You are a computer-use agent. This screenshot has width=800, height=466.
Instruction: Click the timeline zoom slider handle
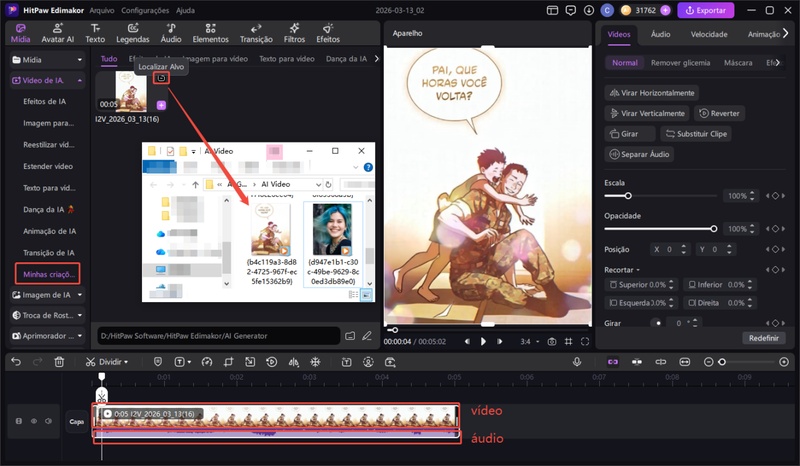tap(722, 362)
